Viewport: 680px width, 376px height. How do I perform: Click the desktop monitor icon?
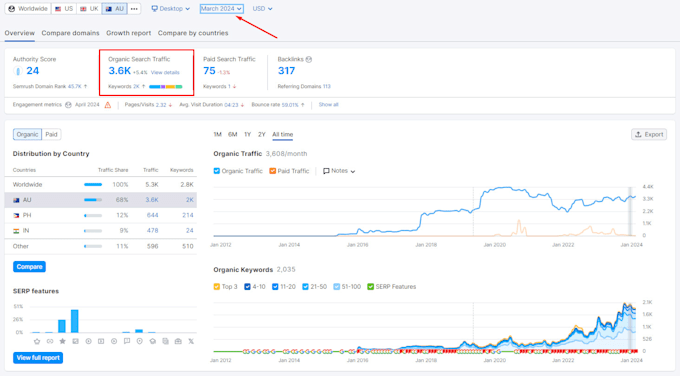point(154,9)
